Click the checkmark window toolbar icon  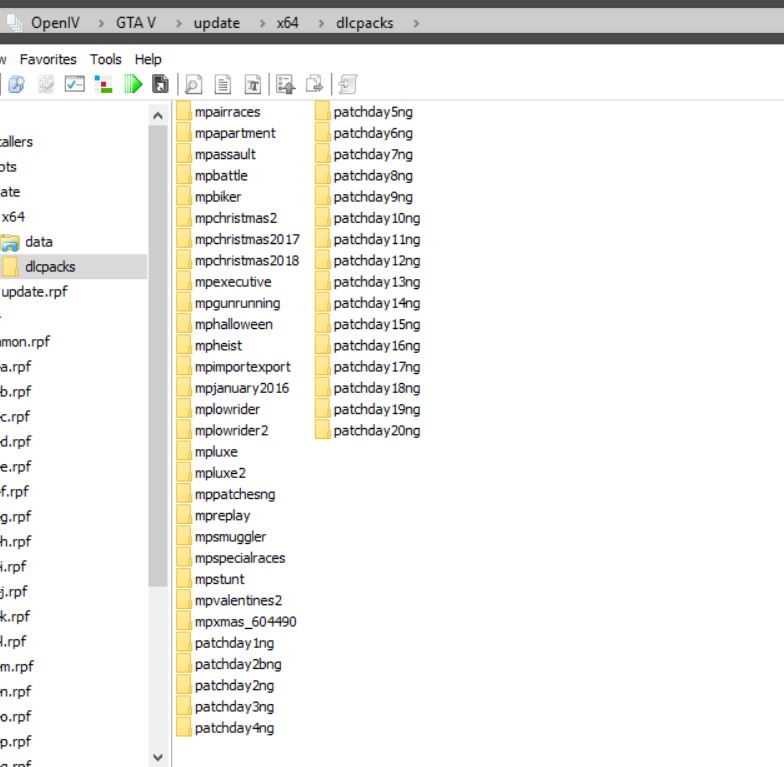click(x=74, y=84)
